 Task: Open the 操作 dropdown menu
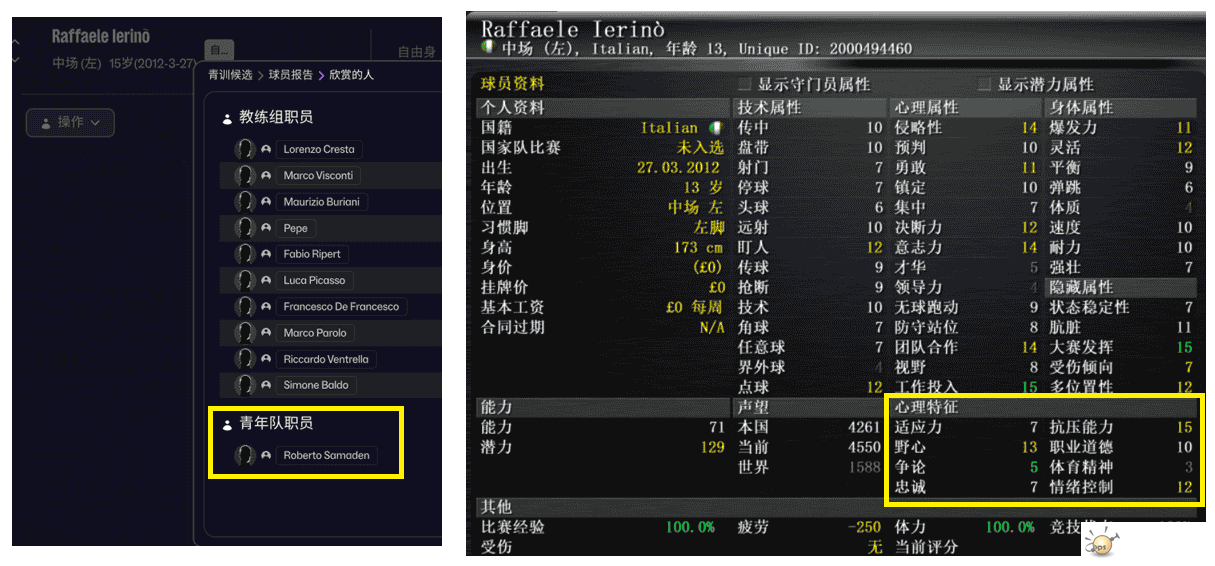[70, 122]
